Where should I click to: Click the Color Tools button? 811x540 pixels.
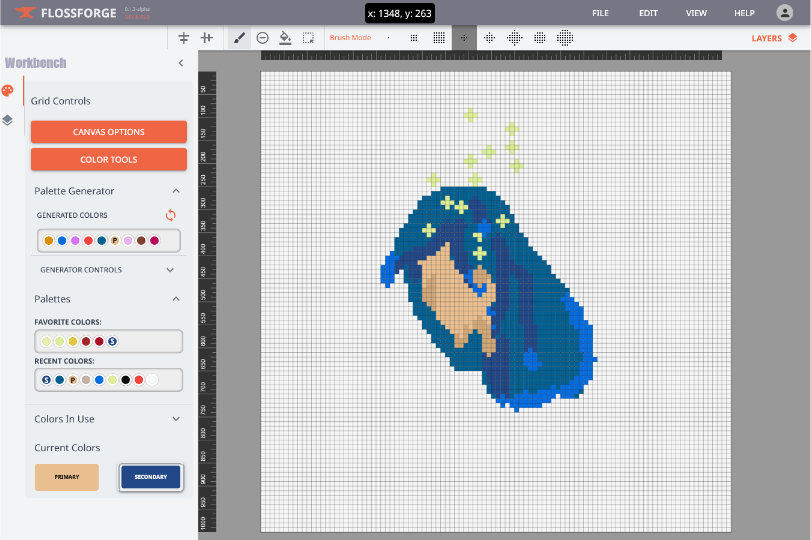[109, 159]
